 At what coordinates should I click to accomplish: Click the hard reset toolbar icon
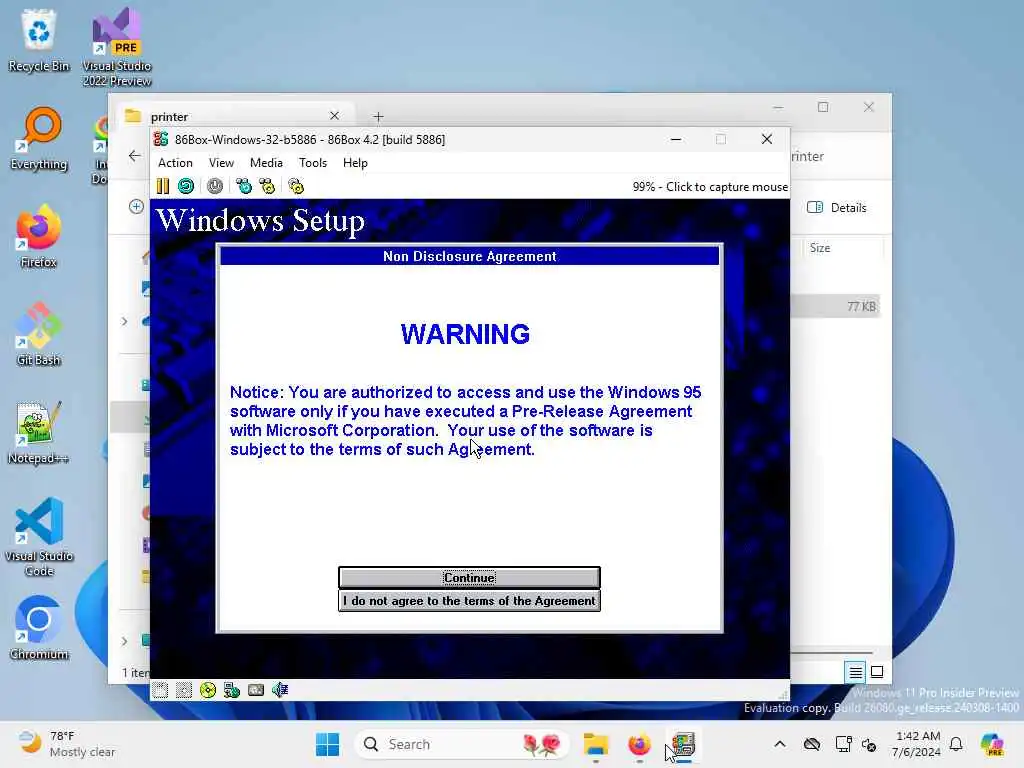(x=186, y=187)
